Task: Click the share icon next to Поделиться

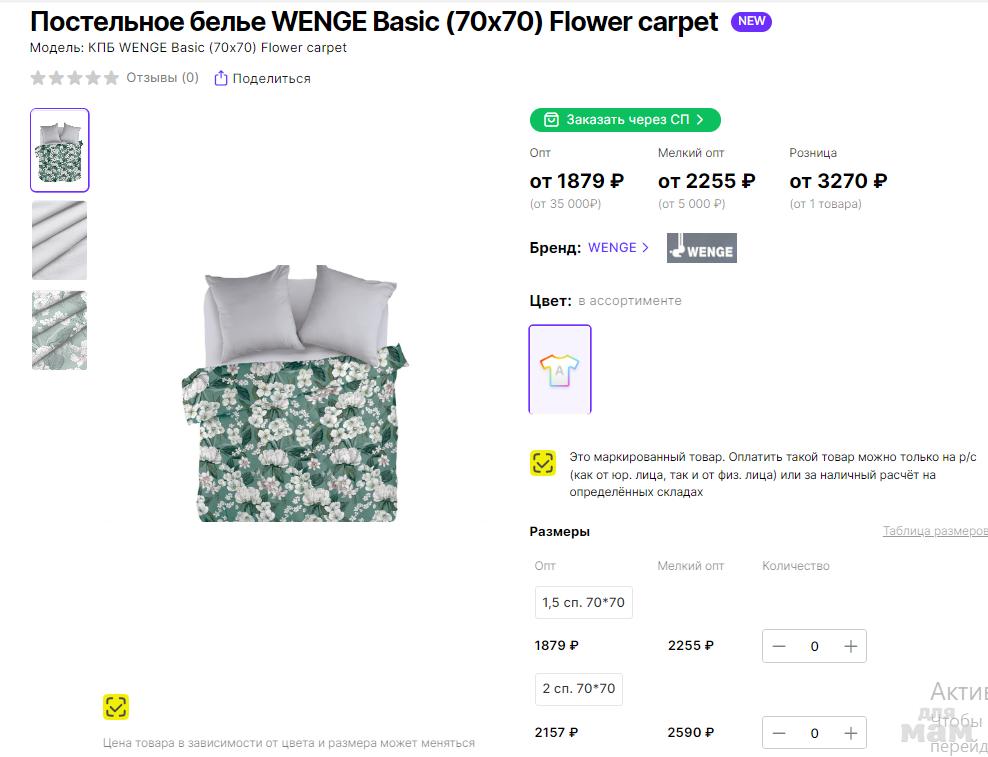Action: click(x=221, y=78)
